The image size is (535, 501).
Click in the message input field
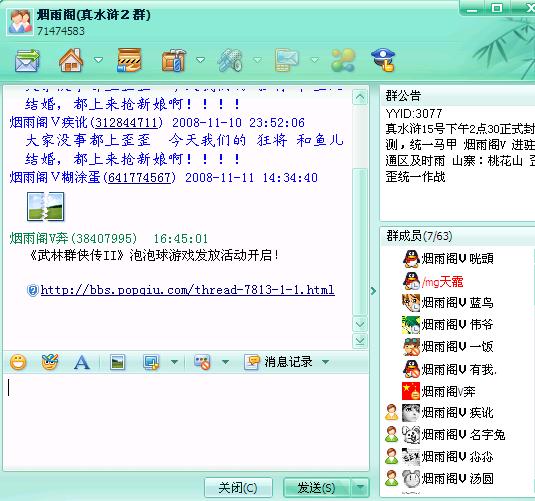186,421
